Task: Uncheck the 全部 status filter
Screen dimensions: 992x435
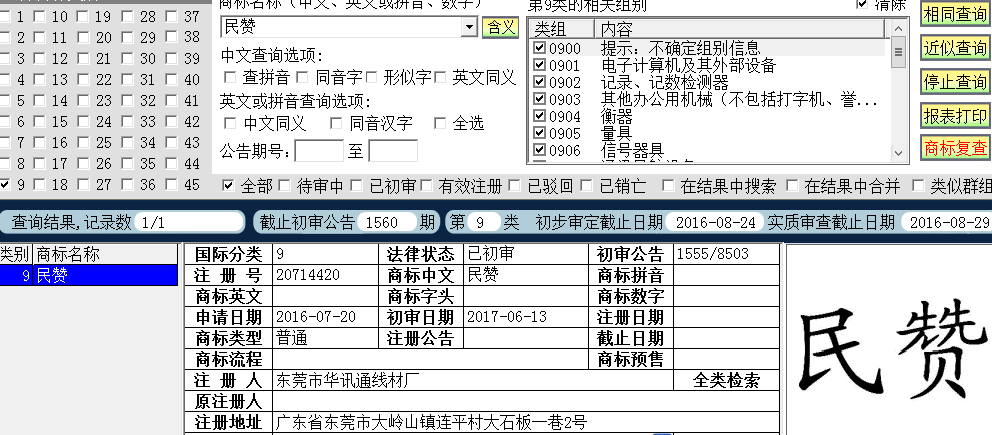Action: tap(228, 185)
